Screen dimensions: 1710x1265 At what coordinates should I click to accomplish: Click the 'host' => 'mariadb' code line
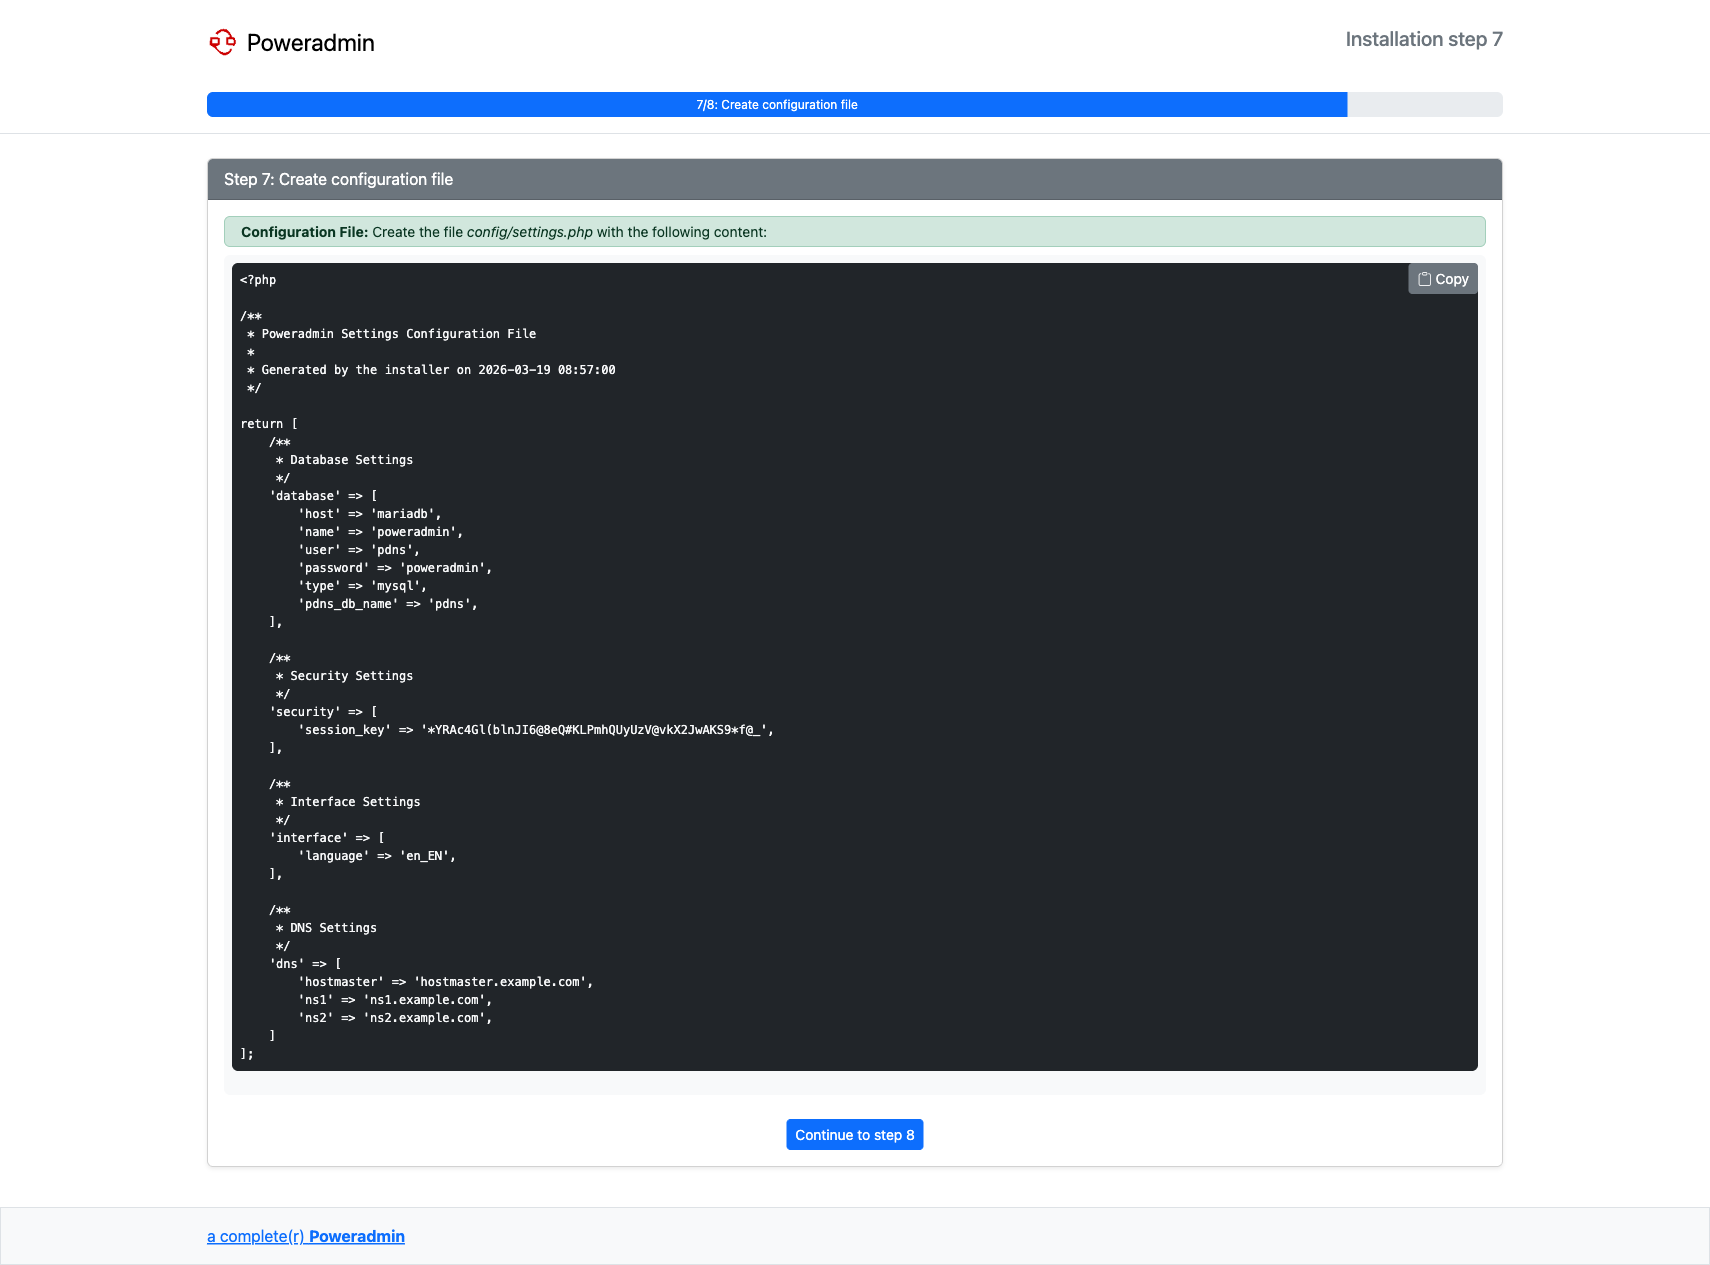[x=369, y=514]
